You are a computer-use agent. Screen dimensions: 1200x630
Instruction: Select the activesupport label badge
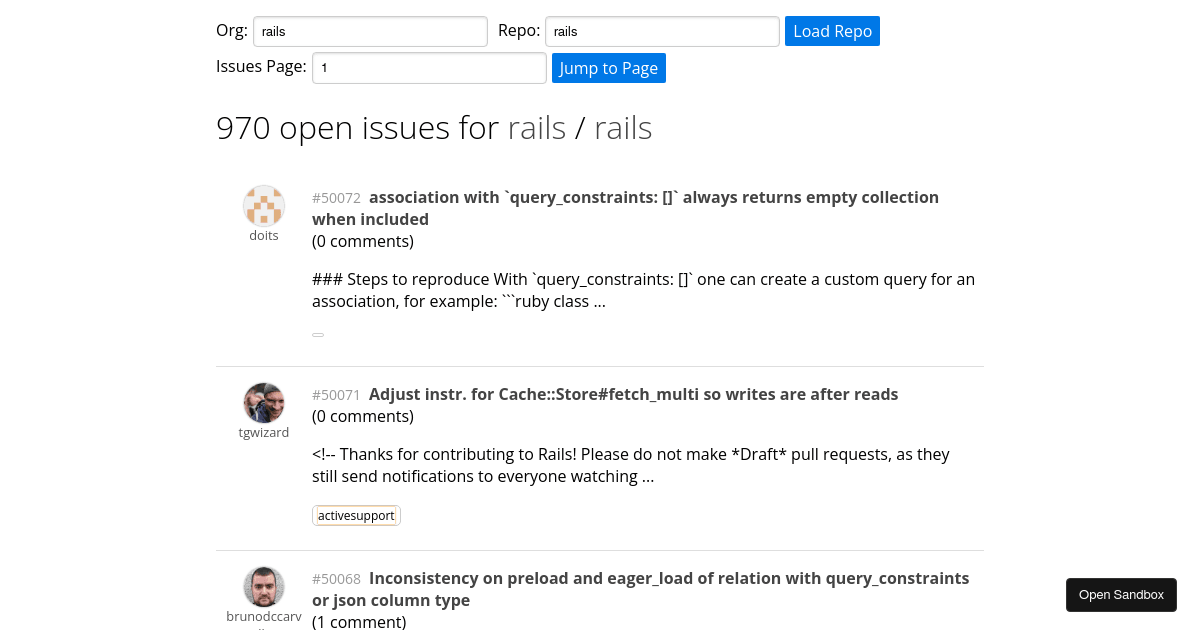pos(356,515)
